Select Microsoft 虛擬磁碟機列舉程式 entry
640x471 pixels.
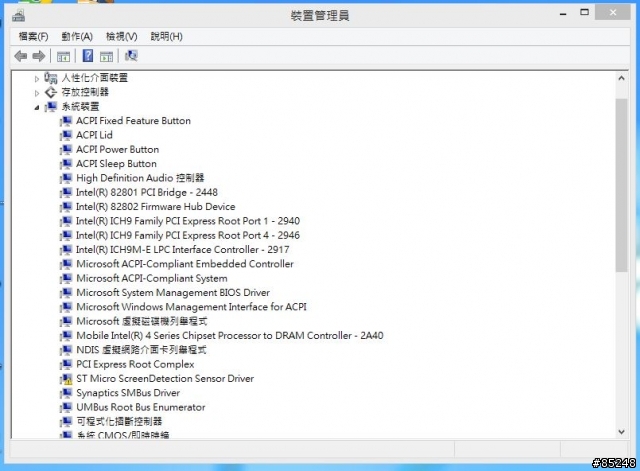coord(142,321)
